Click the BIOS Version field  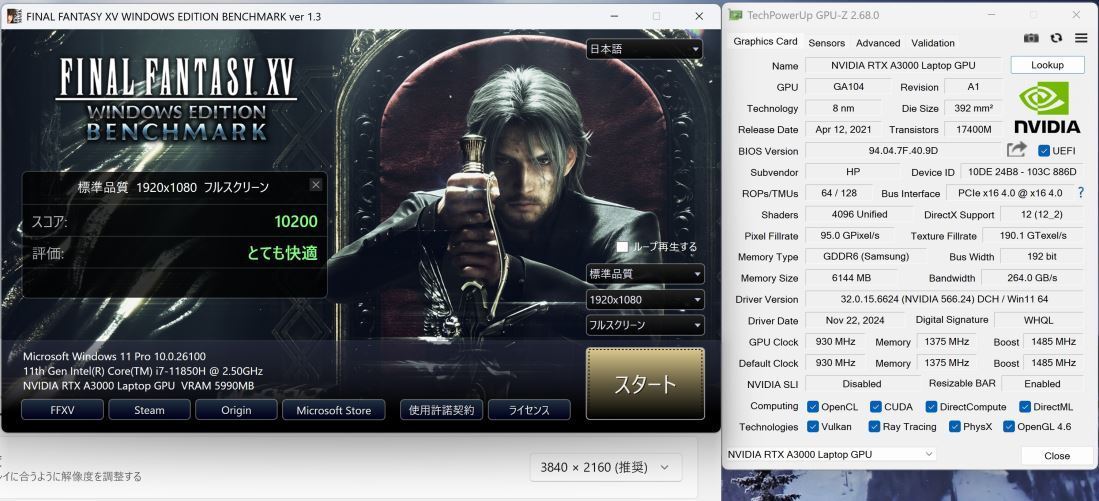tap(903, 151)
